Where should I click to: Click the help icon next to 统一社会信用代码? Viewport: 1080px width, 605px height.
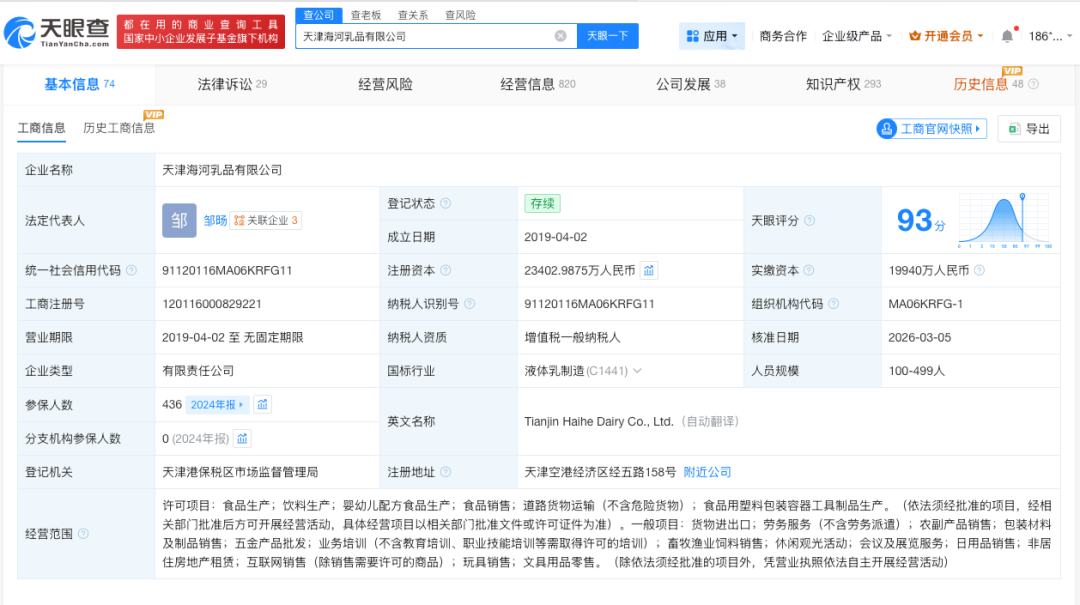tap(131, 270)
